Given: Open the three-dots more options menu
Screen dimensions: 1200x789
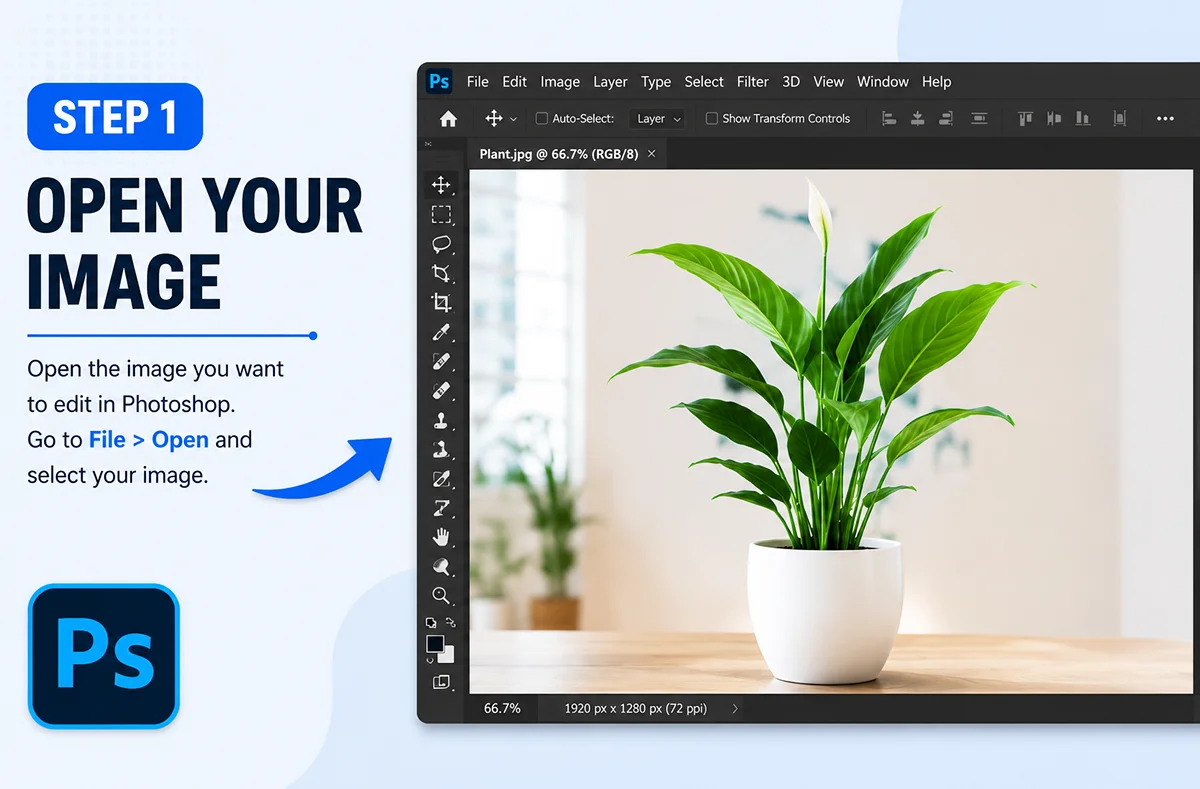Looking at the screenshot, I should (x=1165, y=118).
